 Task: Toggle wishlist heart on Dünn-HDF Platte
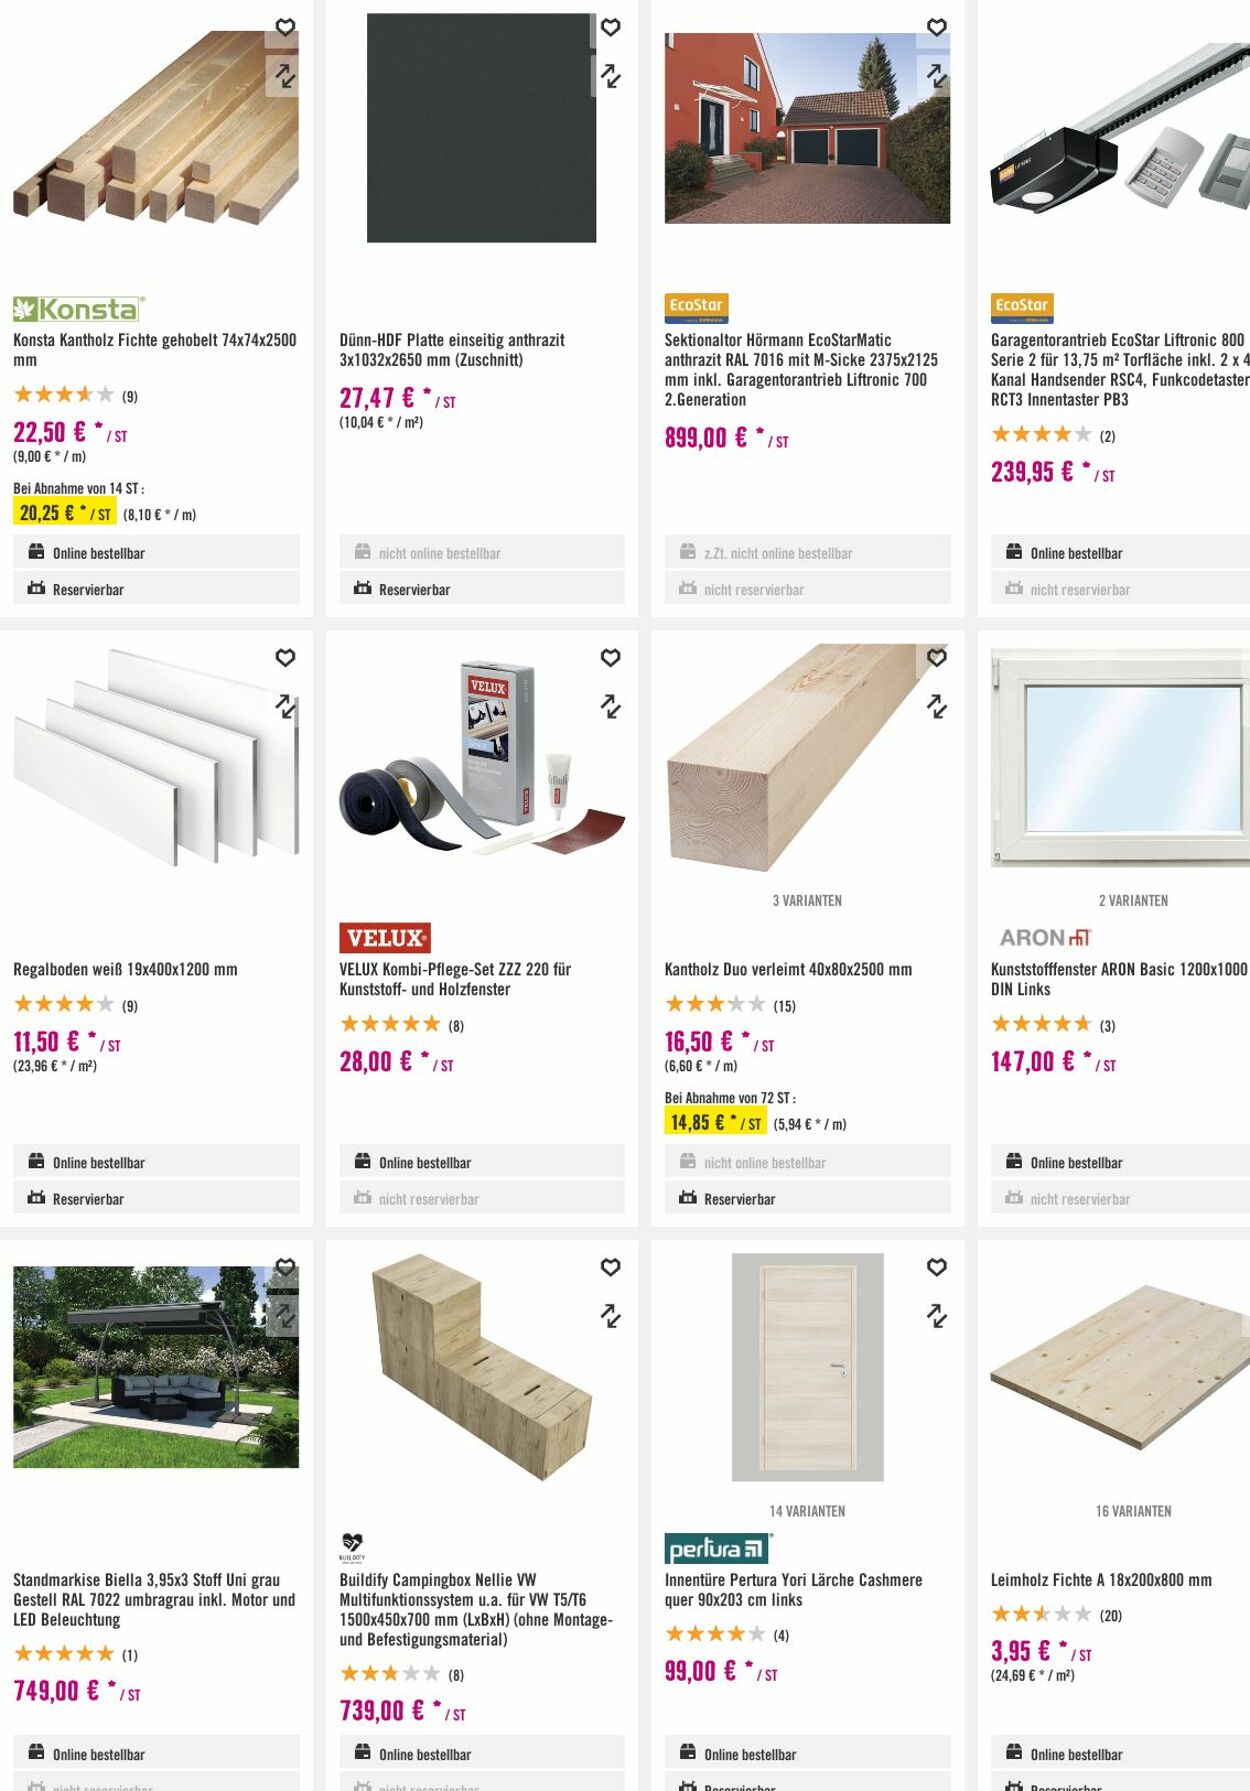[x=610, y=27]
